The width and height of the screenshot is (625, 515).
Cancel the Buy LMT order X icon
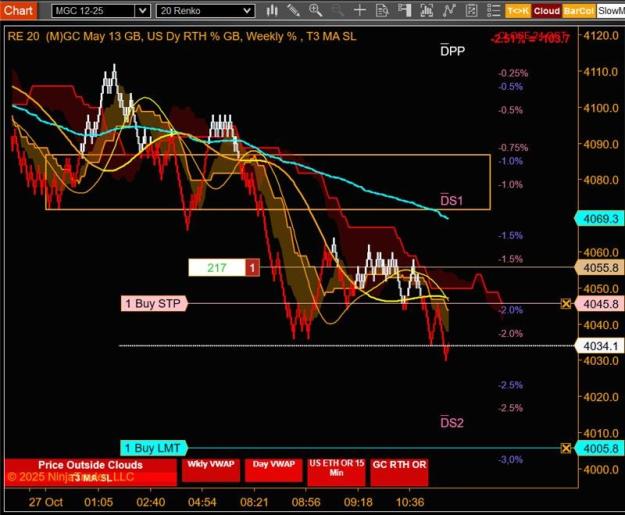[566, 448]
